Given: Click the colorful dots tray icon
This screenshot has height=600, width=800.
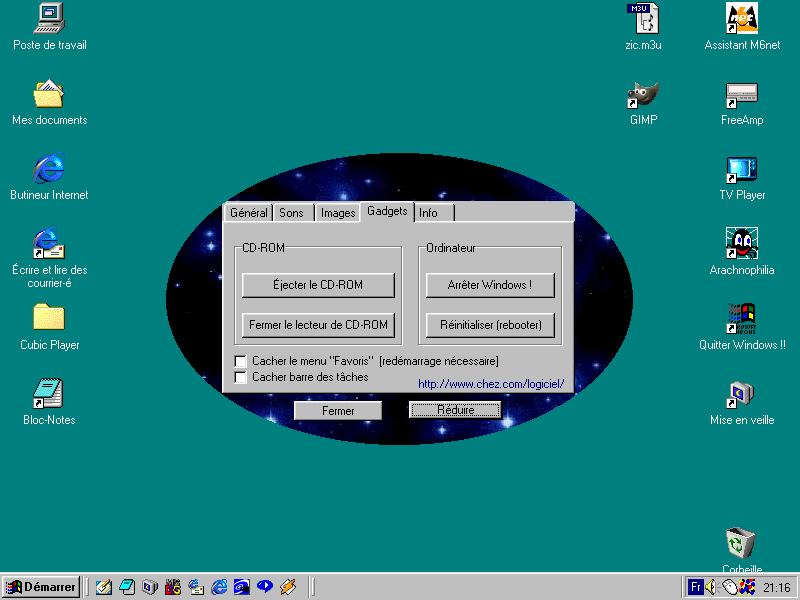Looking at the screenshot, I should (747, 587).
